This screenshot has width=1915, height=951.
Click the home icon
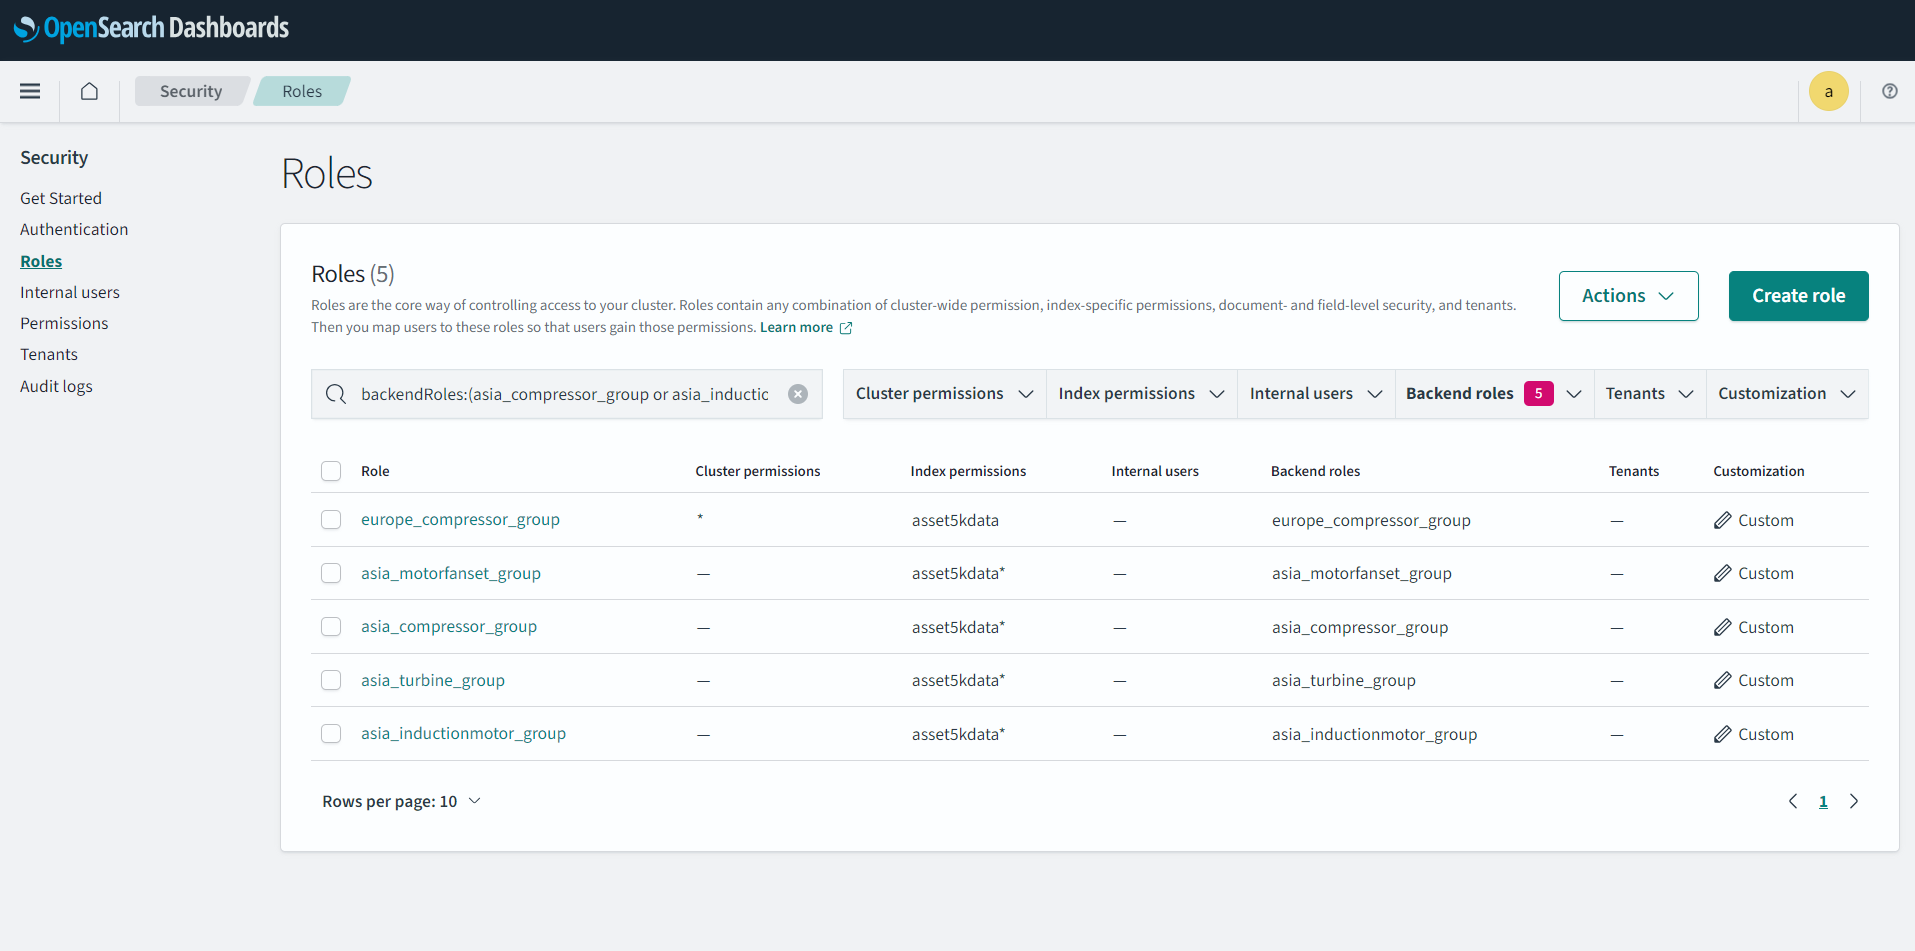pos(89,91)
